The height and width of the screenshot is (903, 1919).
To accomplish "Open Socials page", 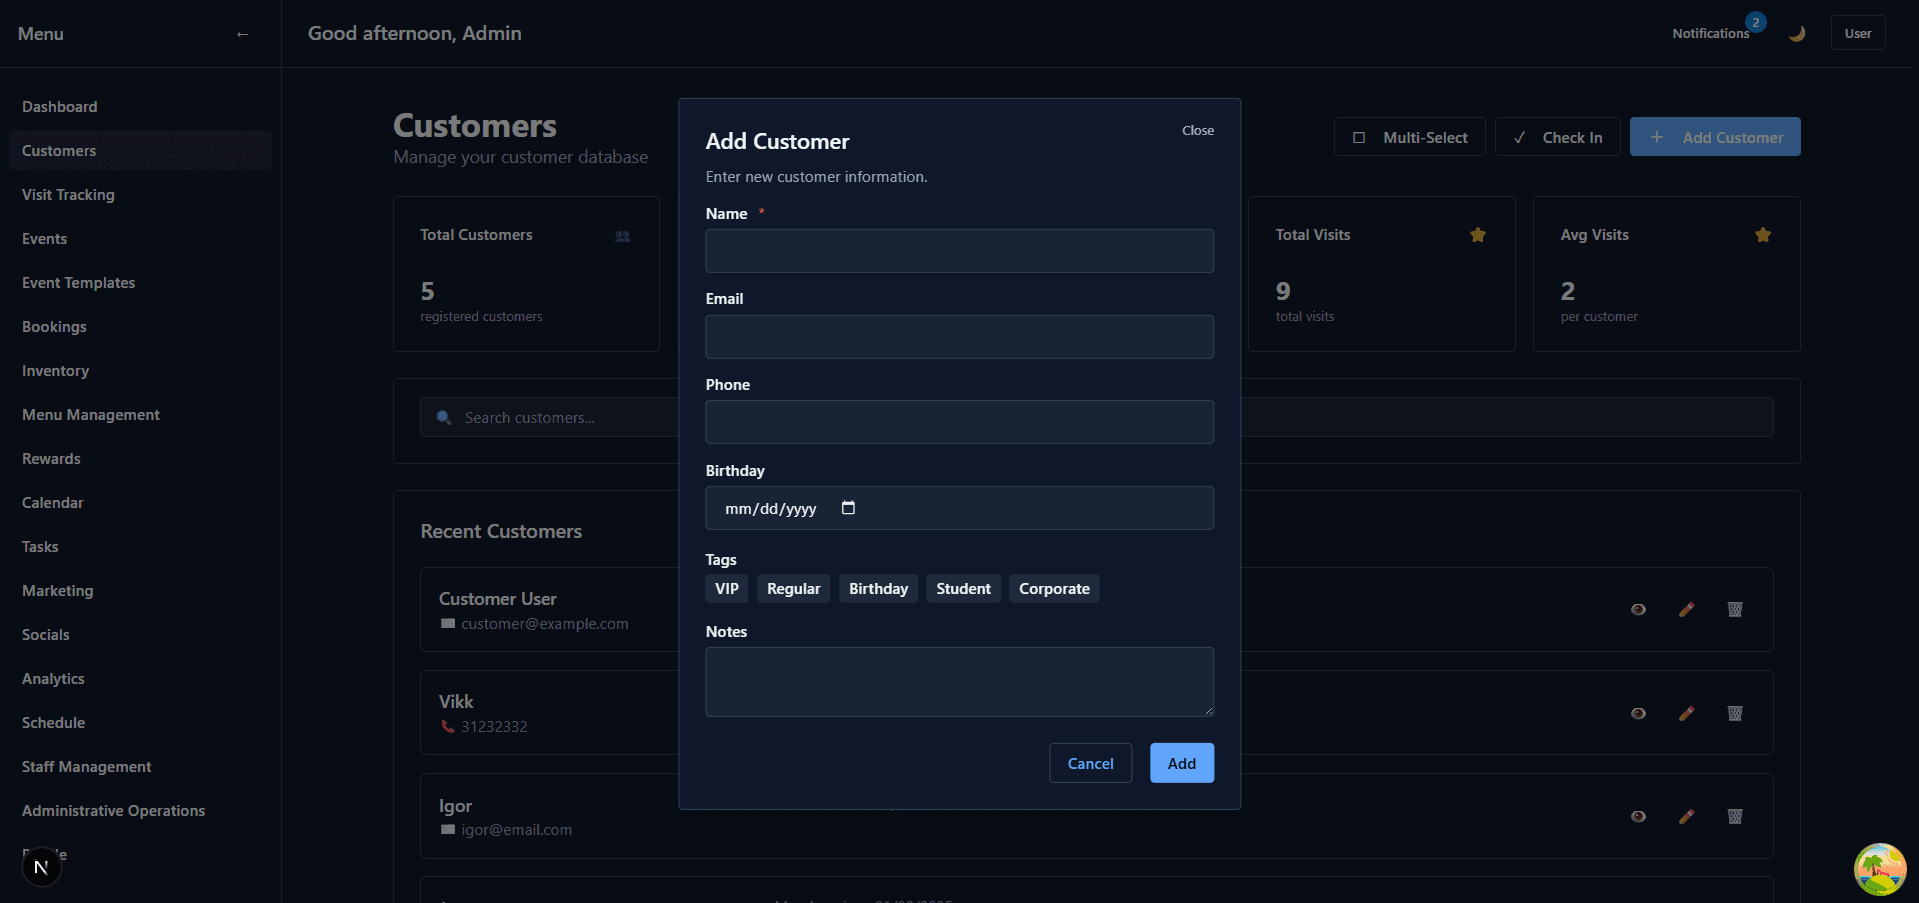I will pyautogui.click(x=140, y=635).
